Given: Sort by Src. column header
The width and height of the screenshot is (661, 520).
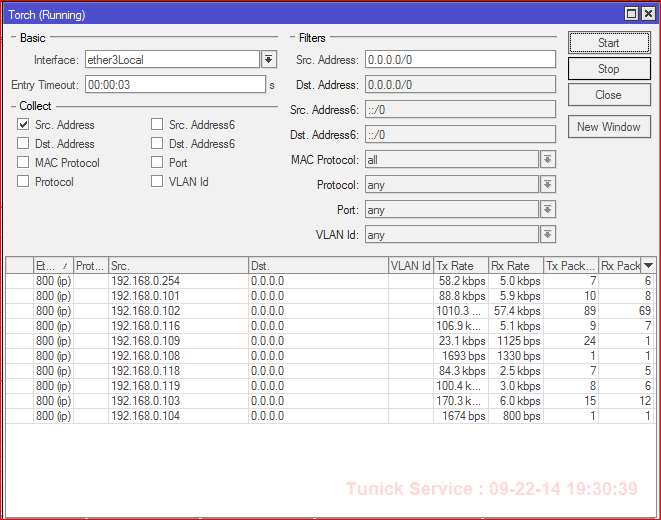Looking at the screenshot, I should [x=178, y=266].
